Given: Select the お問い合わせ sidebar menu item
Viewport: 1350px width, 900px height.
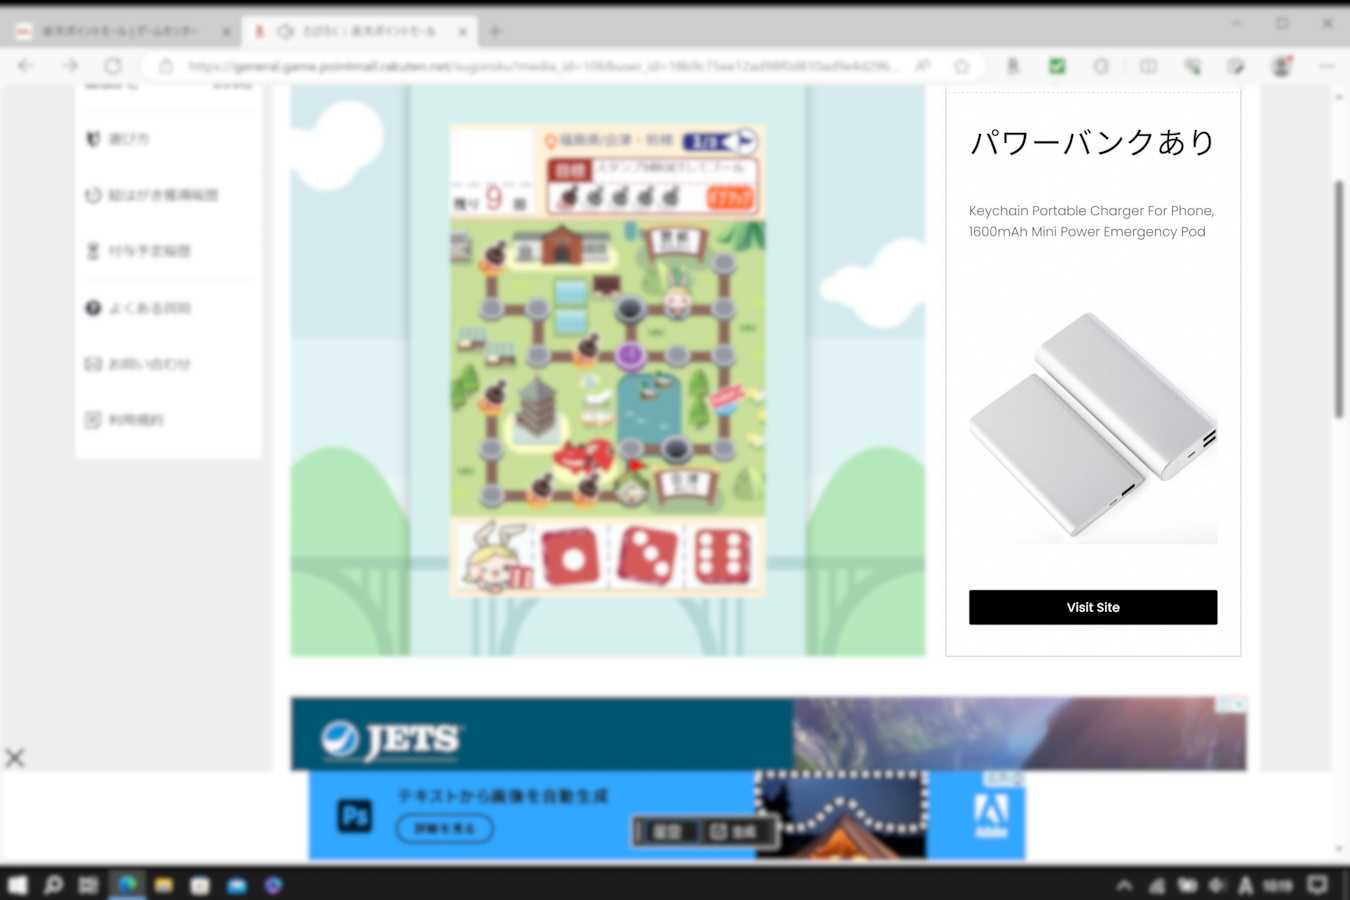Looking at the screenshot, I should (x=149, y=364).
